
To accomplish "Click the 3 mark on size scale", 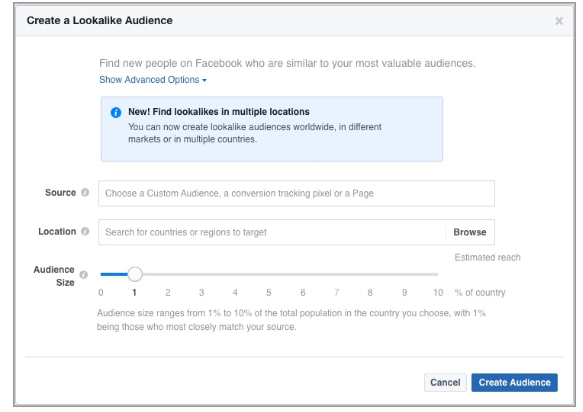I will (202, 293).
